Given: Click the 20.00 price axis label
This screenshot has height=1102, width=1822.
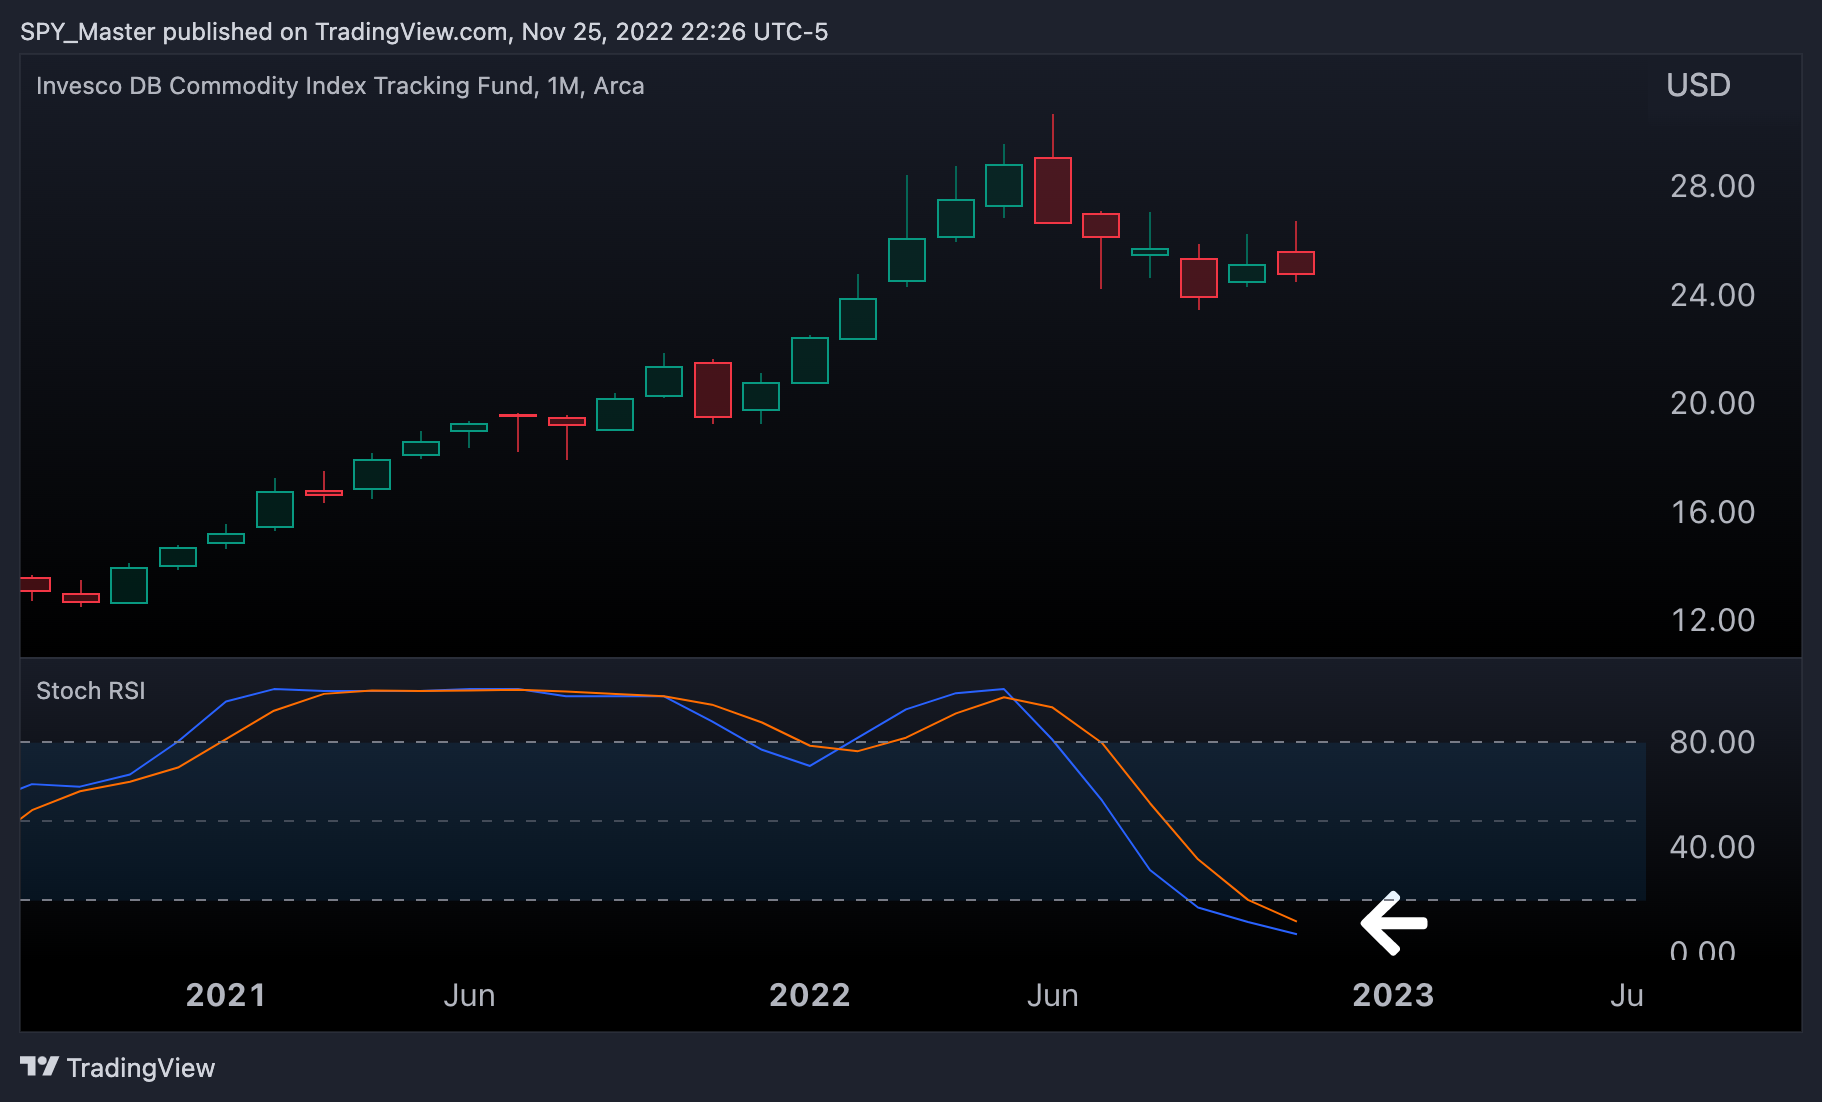Looking at the screenshot, I should [1712, 403].
